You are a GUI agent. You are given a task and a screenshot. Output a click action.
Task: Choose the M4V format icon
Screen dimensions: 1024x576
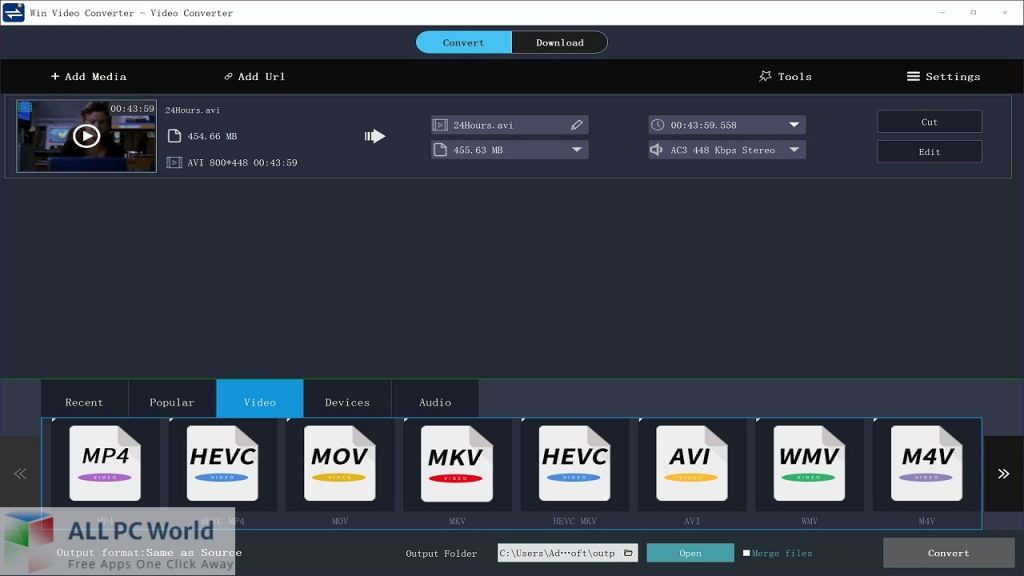tap(926, 463)
